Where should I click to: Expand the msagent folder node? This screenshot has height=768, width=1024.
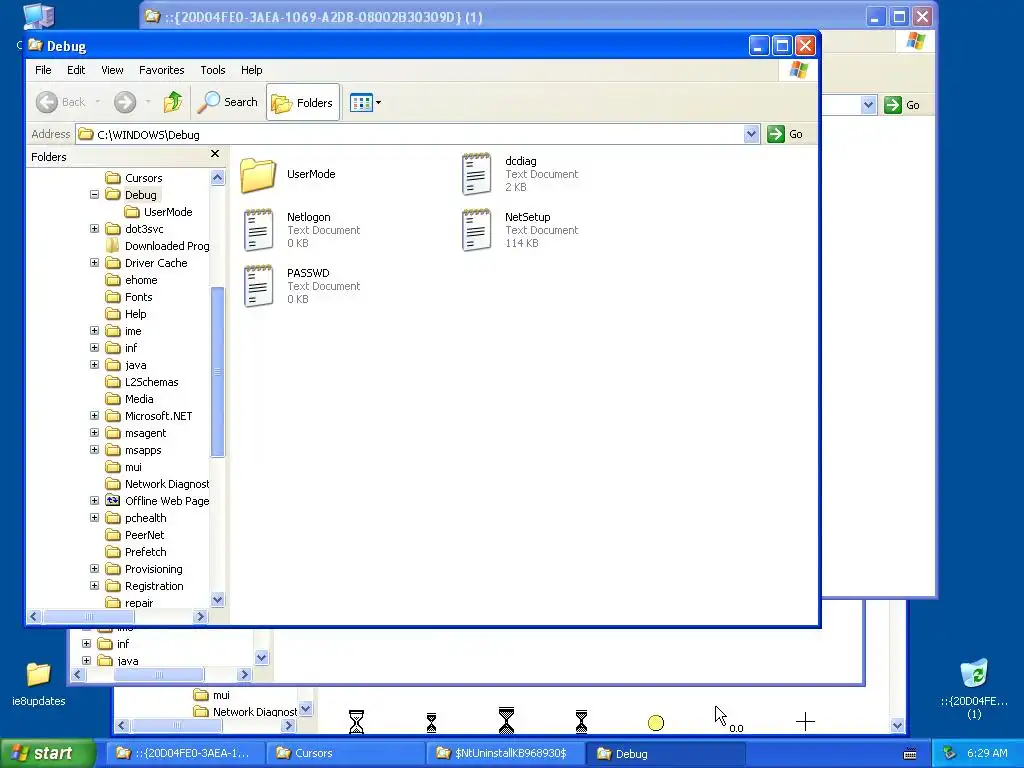point(95,432)
